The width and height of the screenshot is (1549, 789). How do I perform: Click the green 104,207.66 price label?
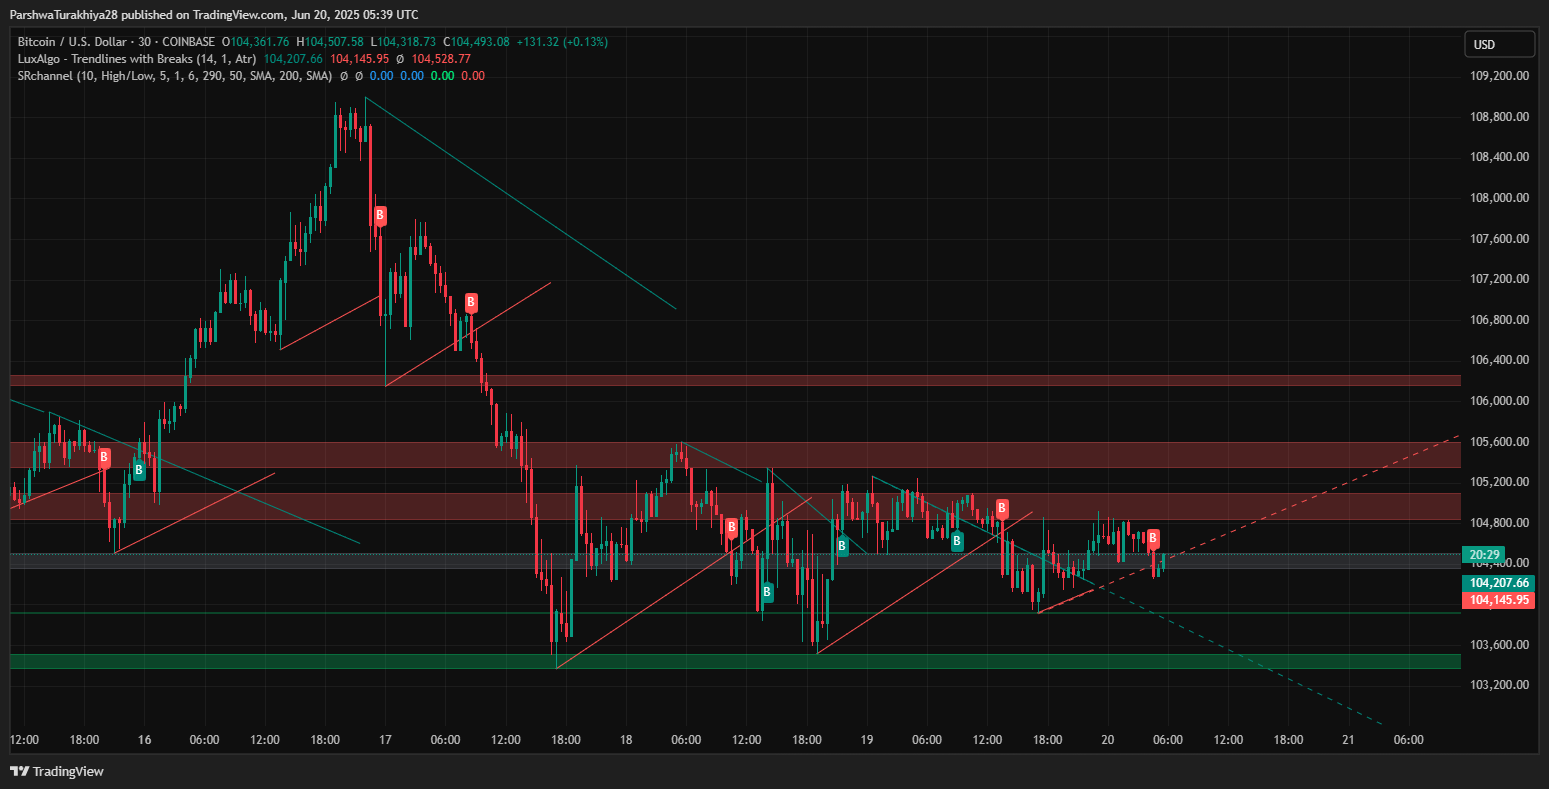coord(1496,583)
